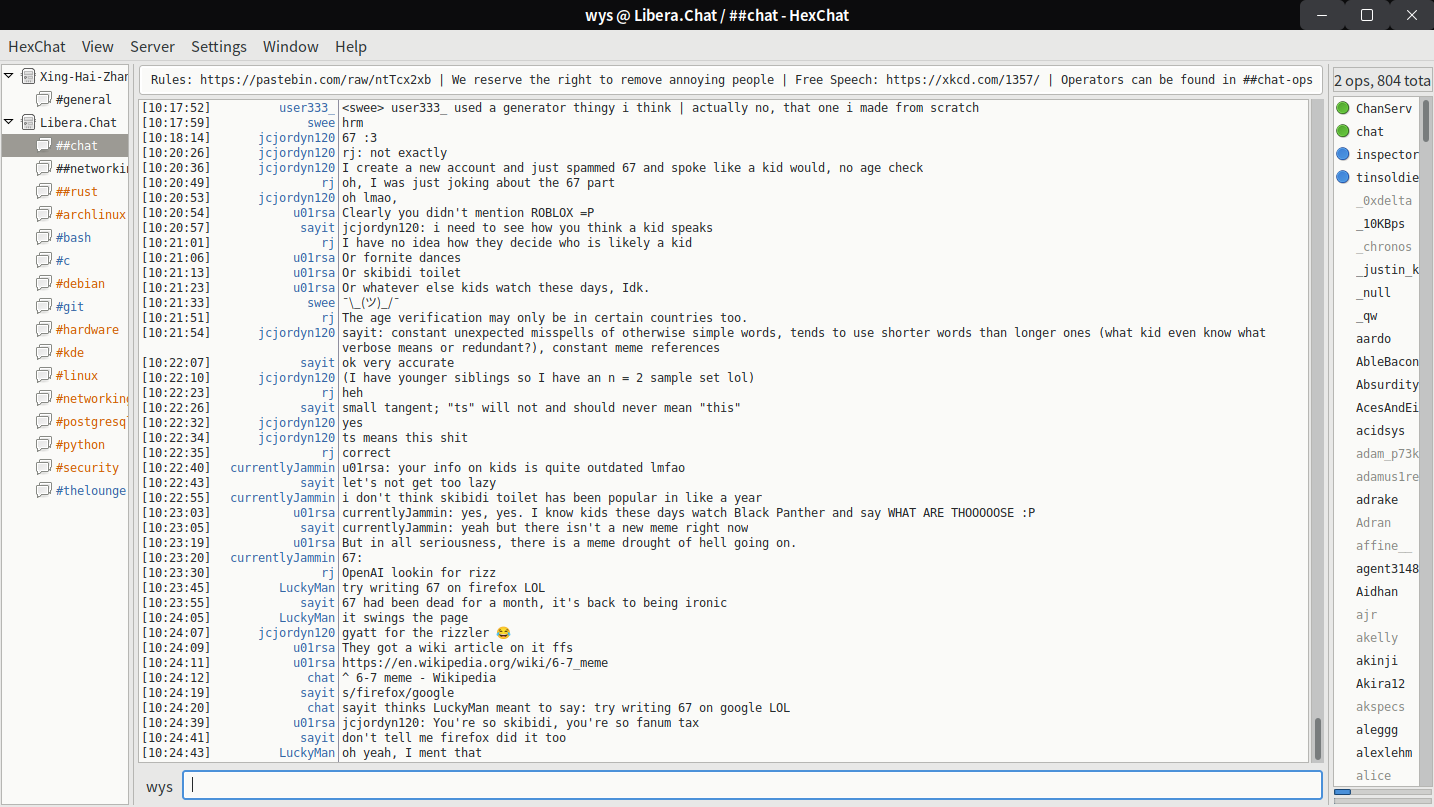1434x807 pixels.
Task: Click the chat area vertical scrollbar
Action: [1318, 430]
